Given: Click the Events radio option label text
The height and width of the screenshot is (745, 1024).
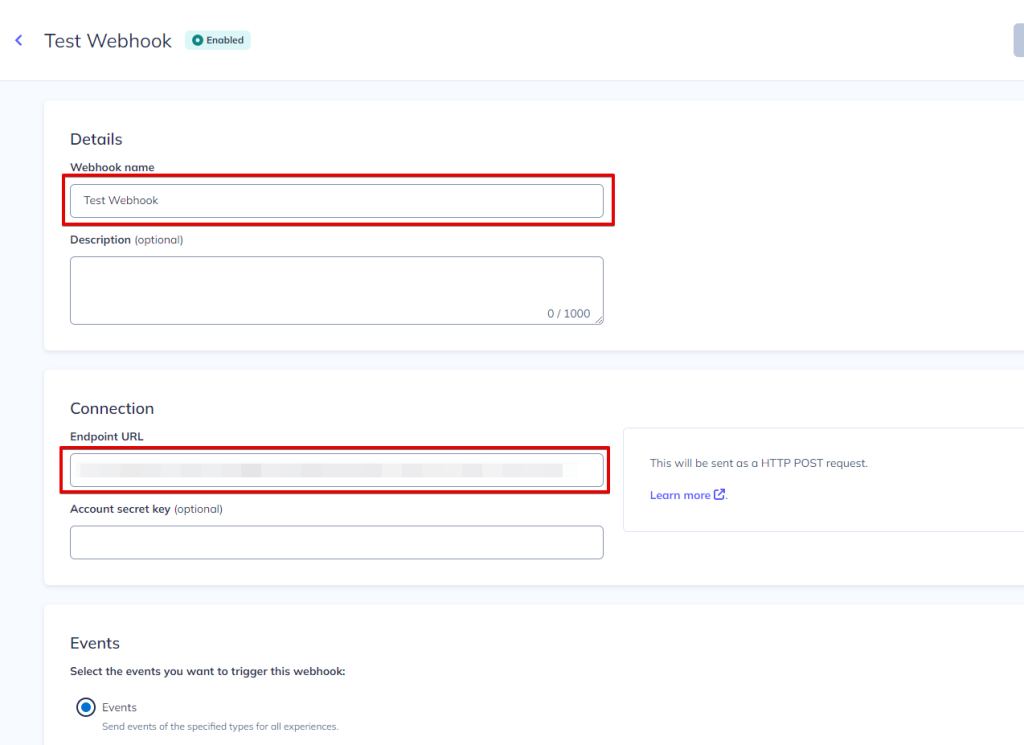Looking at the screenshot, I should [119, 707].
